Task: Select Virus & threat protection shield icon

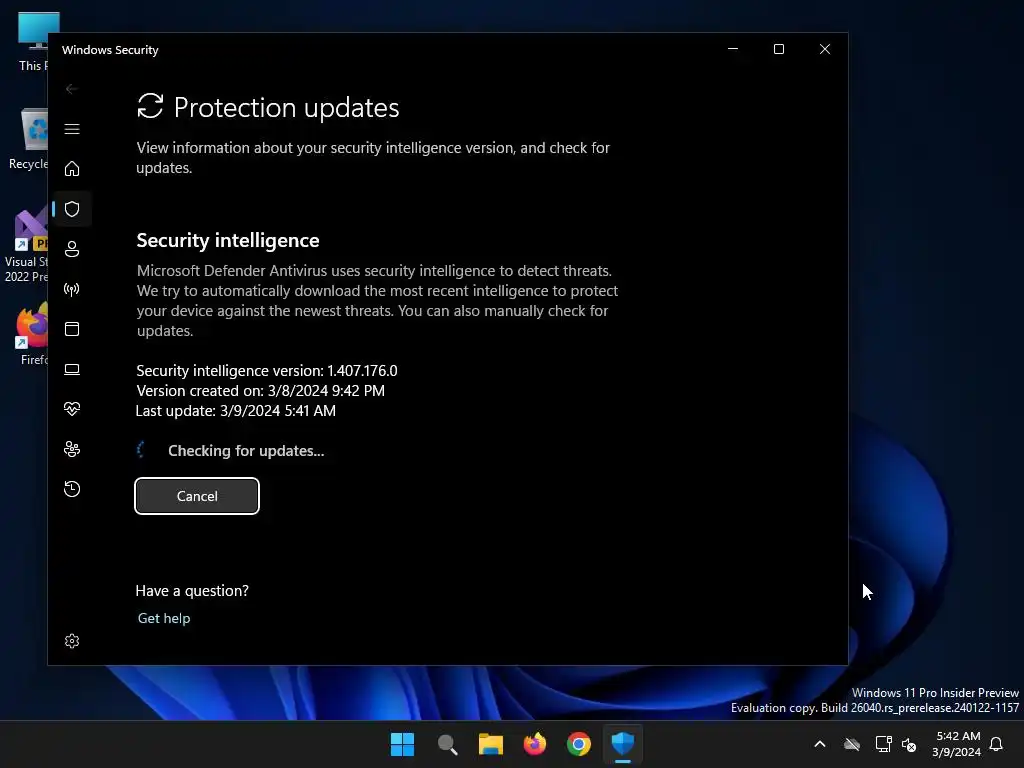Action: tap(72, 209)
